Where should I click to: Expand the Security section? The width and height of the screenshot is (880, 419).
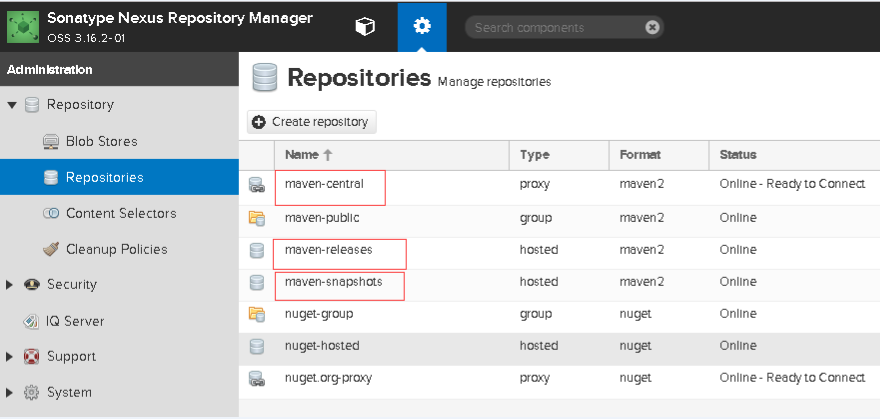pos(10,285)
